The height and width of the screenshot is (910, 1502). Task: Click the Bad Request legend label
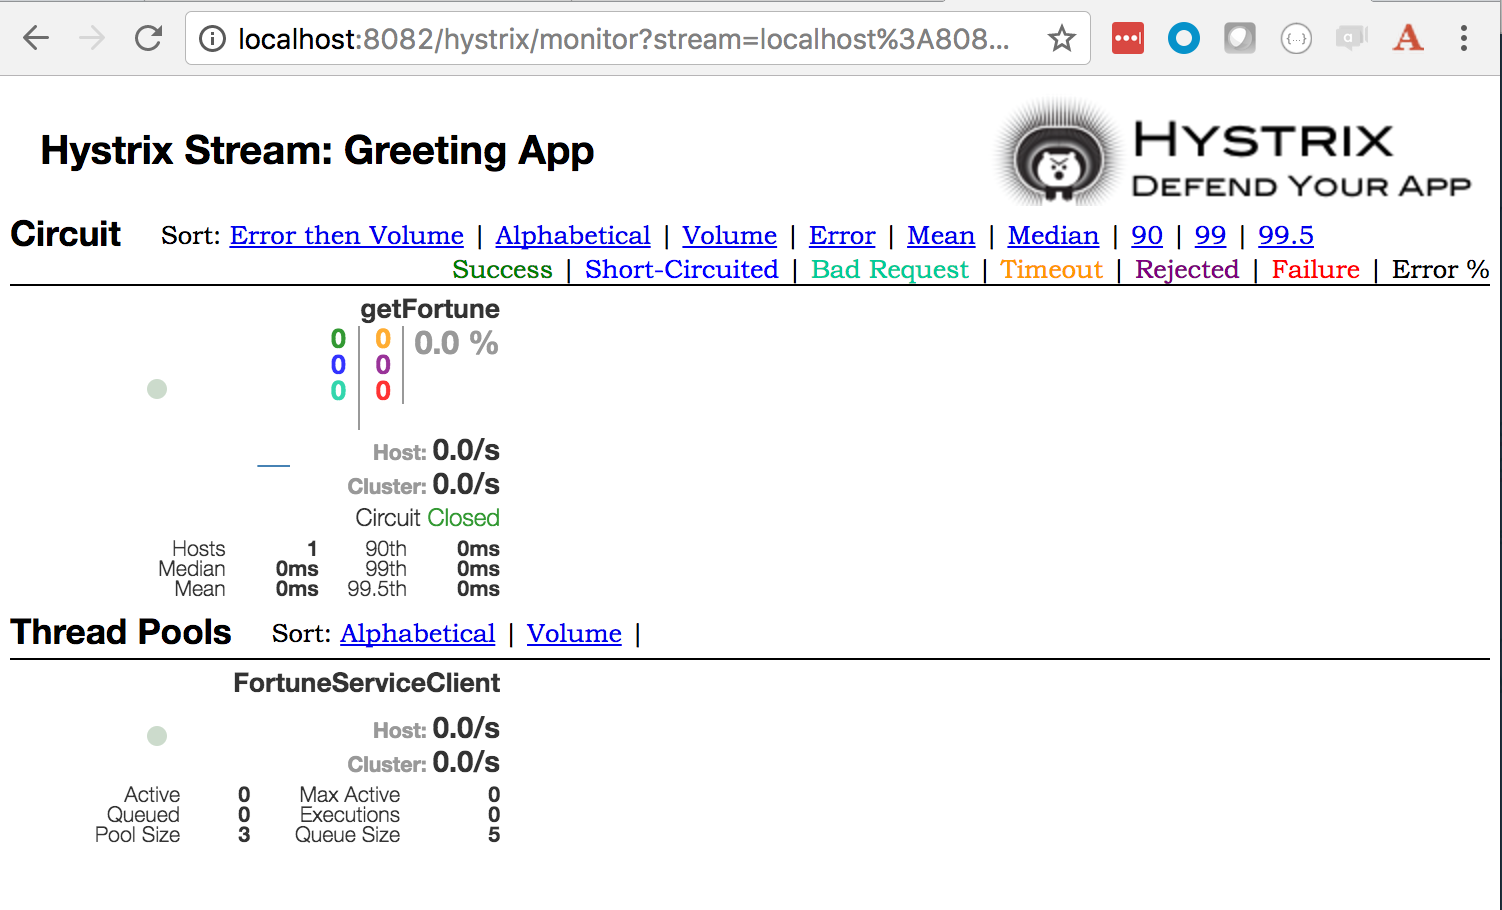(x=890, y=269)
